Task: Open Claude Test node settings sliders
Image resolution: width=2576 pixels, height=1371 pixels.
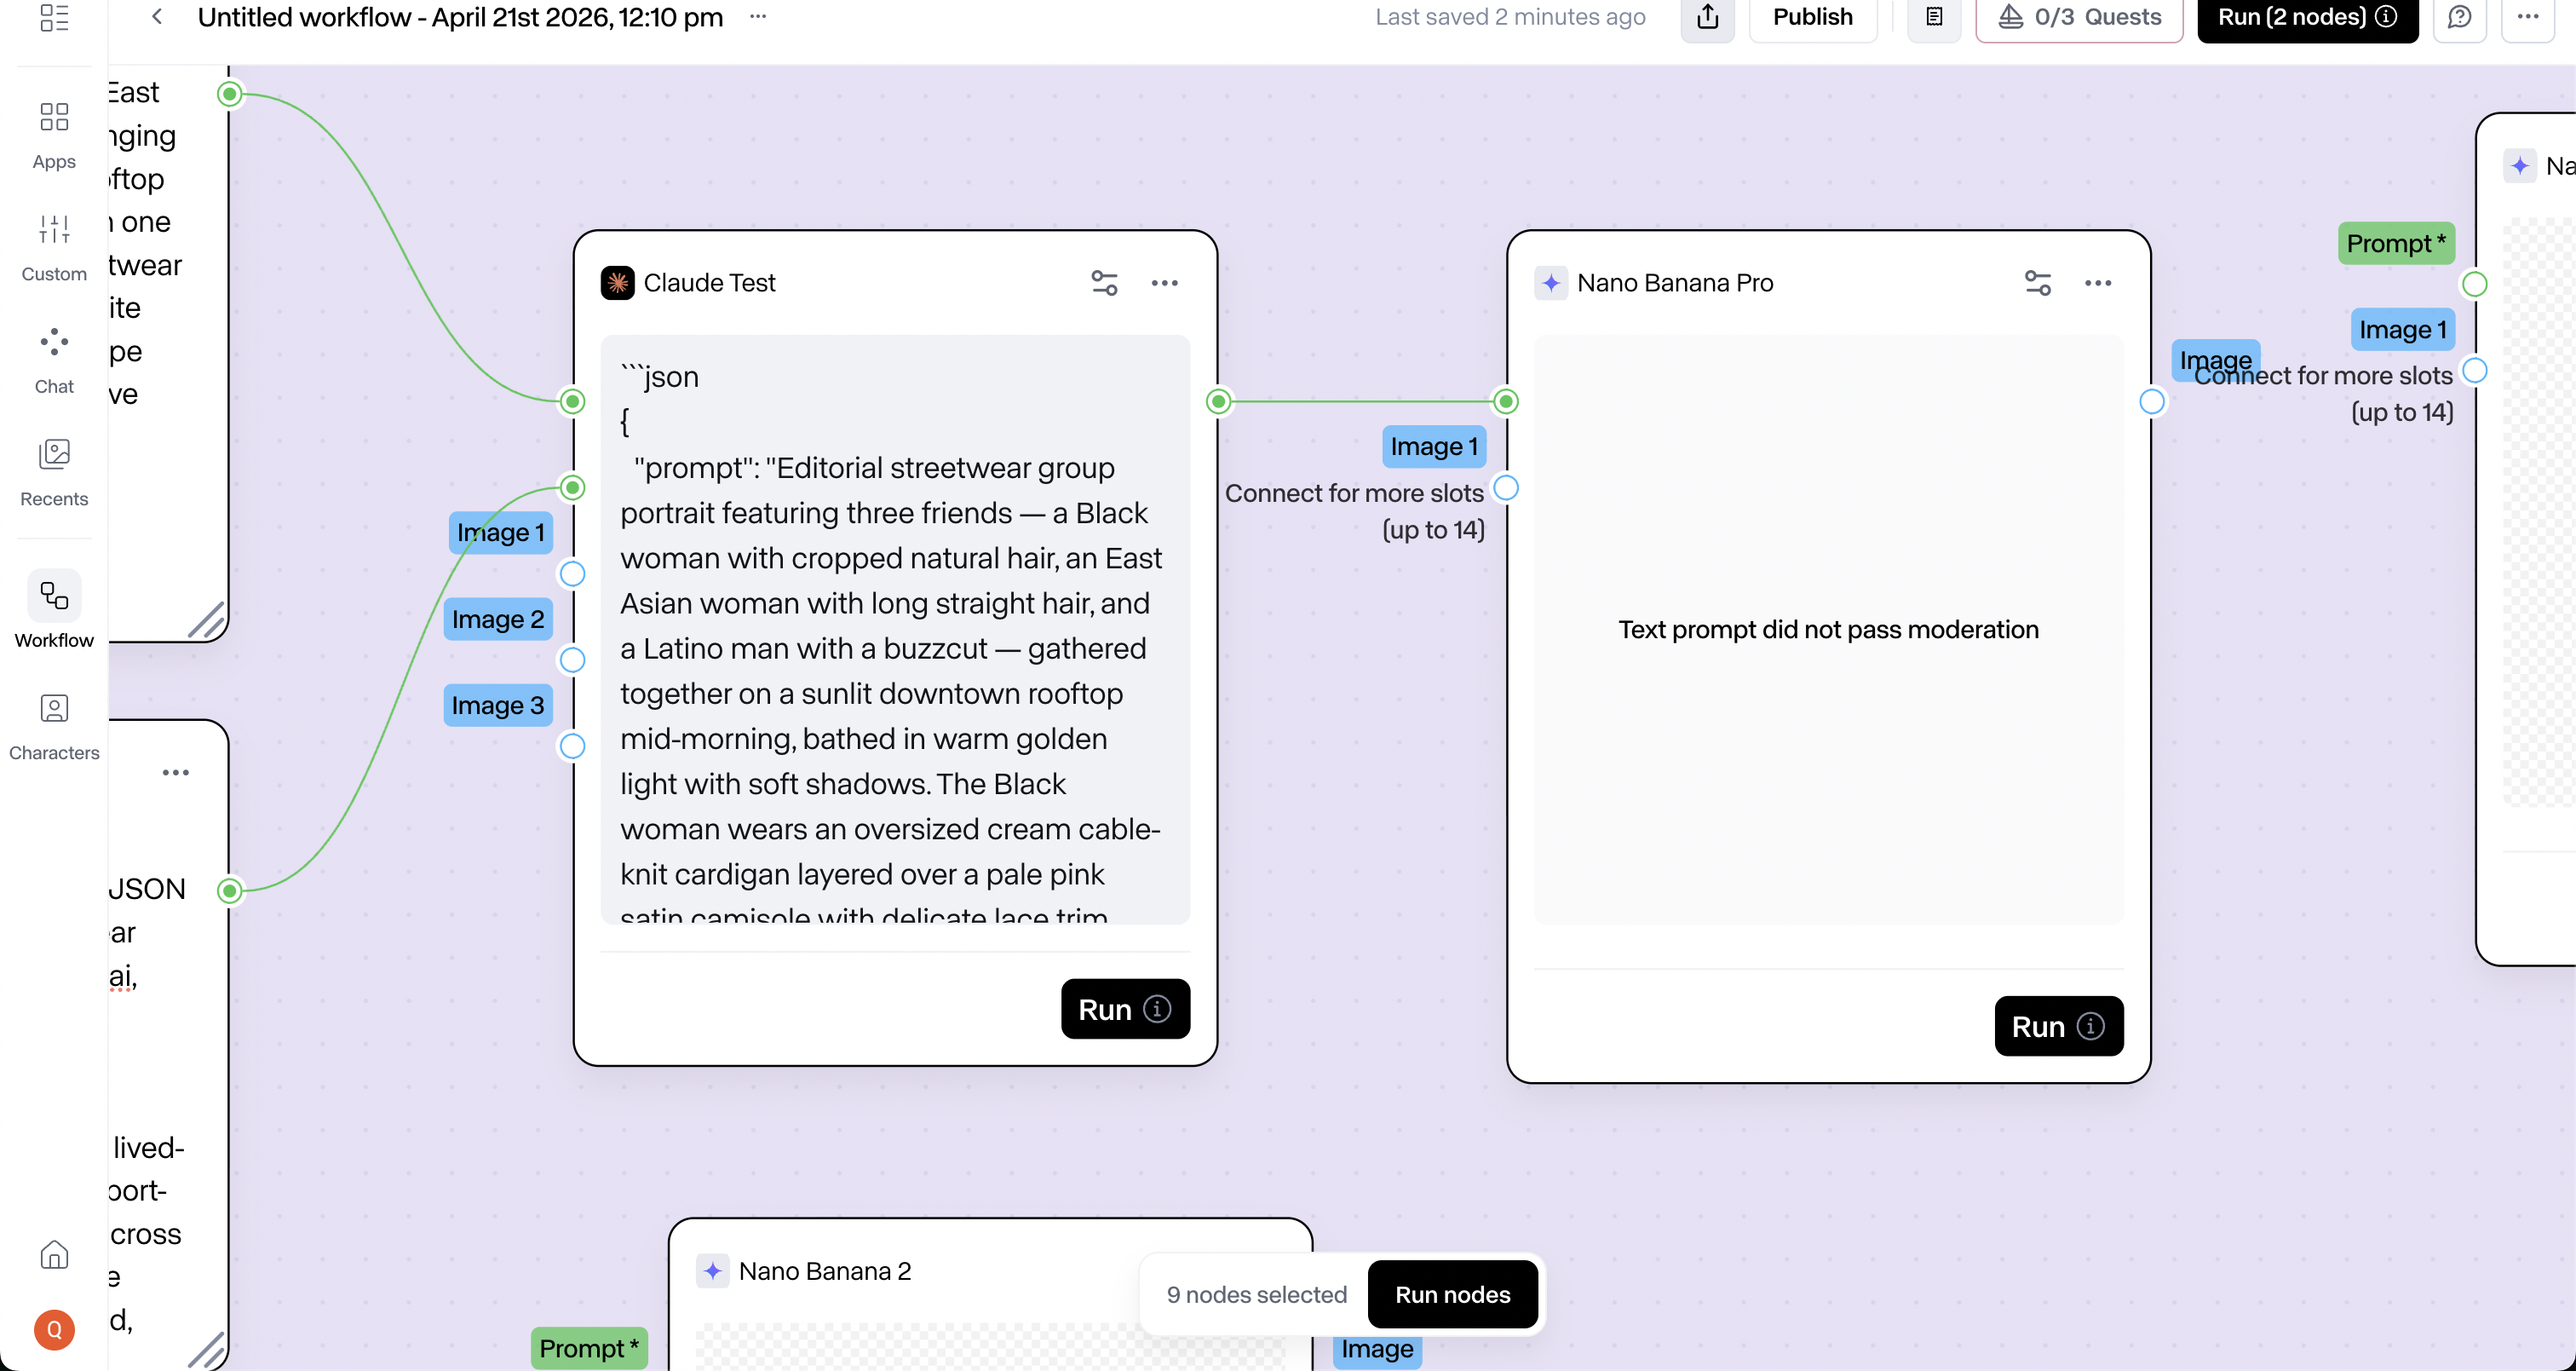Action: tap(1104, 283)
